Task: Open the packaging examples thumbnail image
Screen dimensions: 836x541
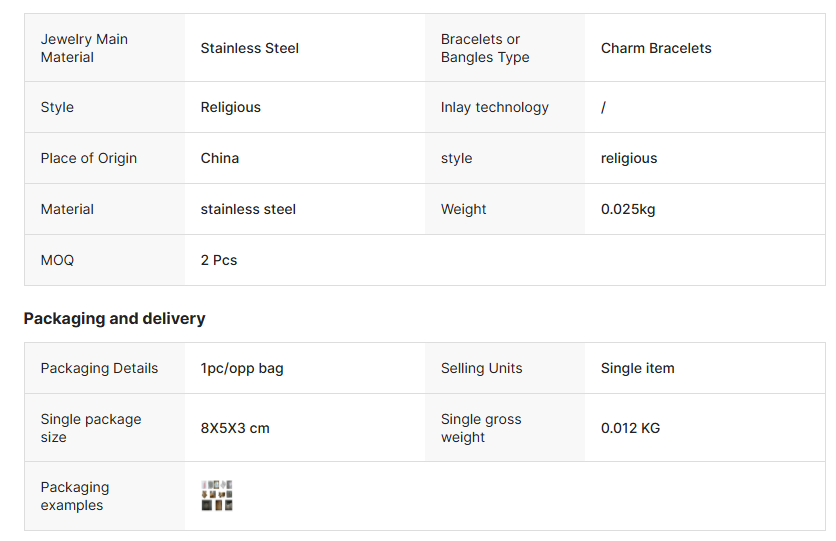Action: (x=216, y=495)
